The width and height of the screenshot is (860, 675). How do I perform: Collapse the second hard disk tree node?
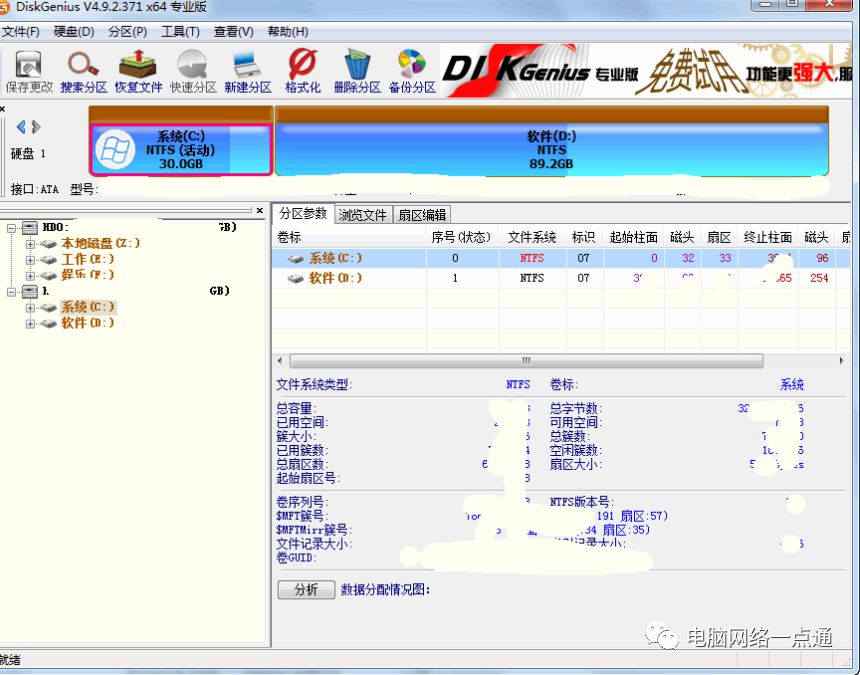click(12, 292)
